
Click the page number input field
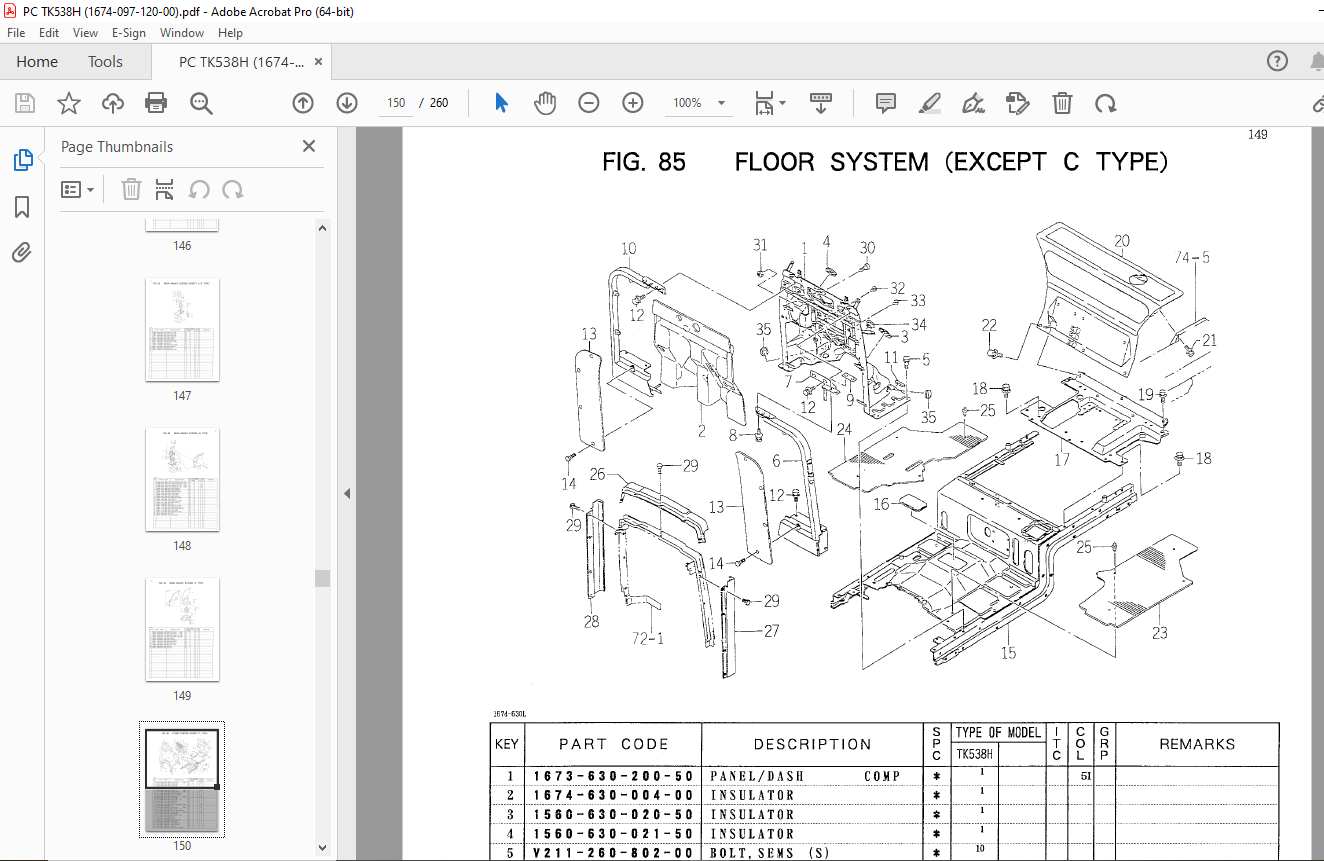[396, 103]
